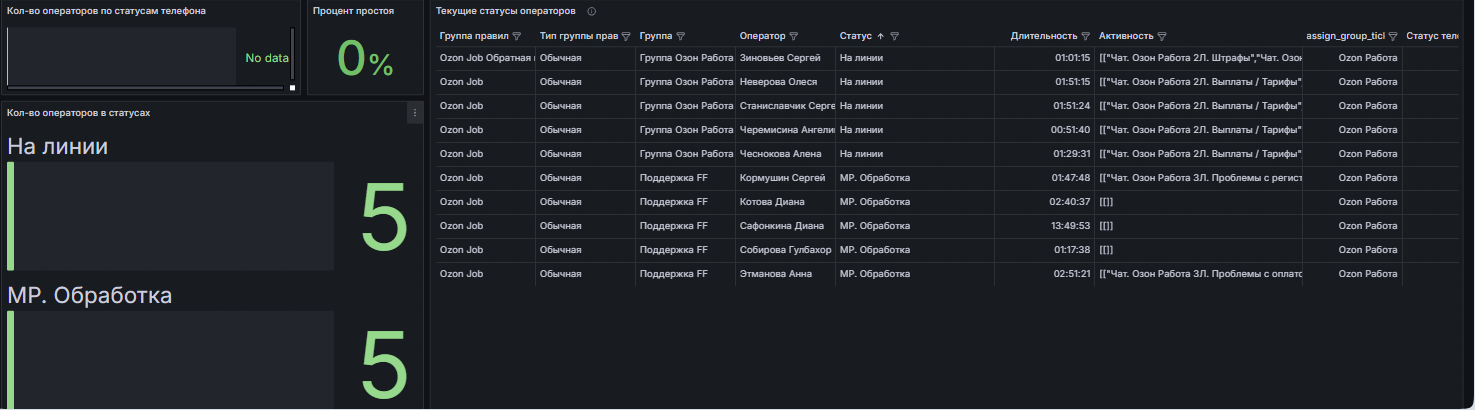
Task: Open filter for Тип группы прав column
Action: pos(626,36)
